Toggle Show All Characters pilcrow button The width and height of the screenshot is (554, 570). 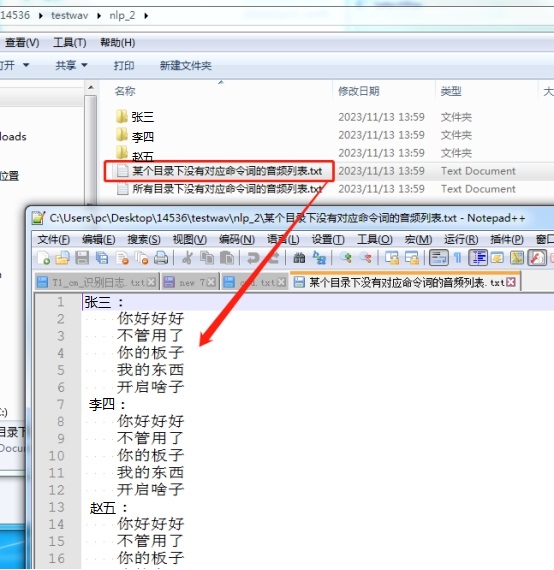click(x=458, y=258)
